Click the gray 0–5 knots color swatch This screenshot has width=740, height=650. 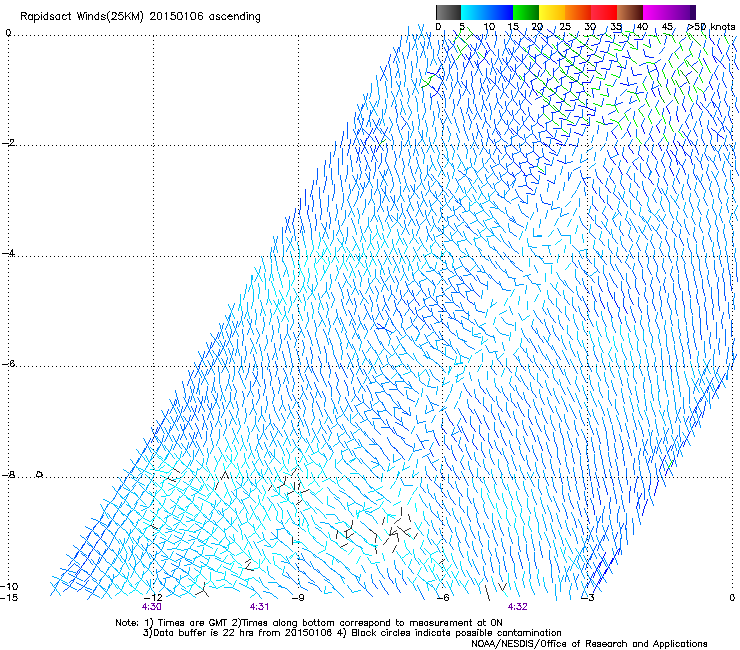point(448,12)
